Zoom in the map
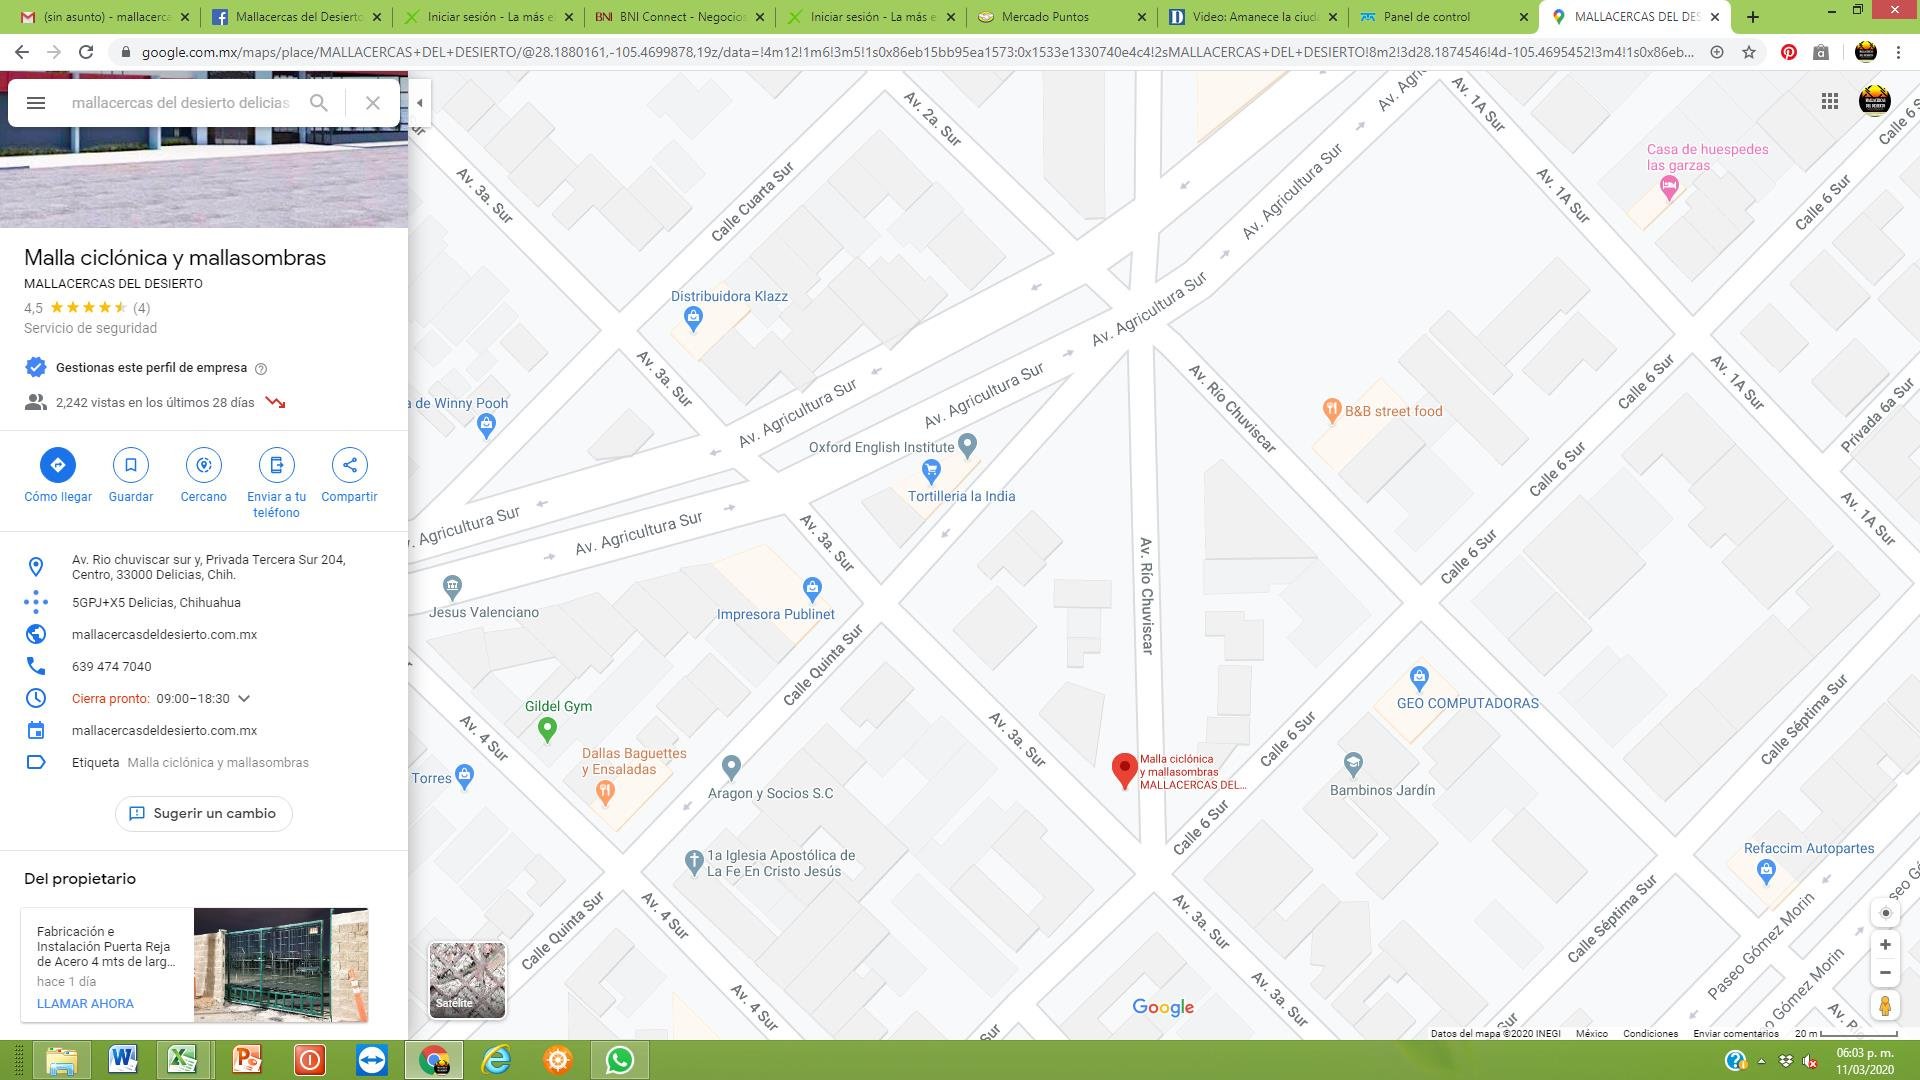The height and width of the screenshot is (1080, 1920). [x=1885, y=945]
